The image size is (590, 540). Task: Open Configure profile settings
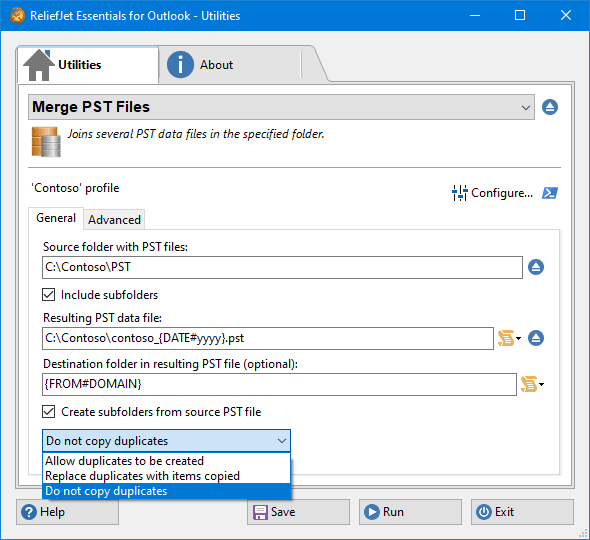point(493,193)
